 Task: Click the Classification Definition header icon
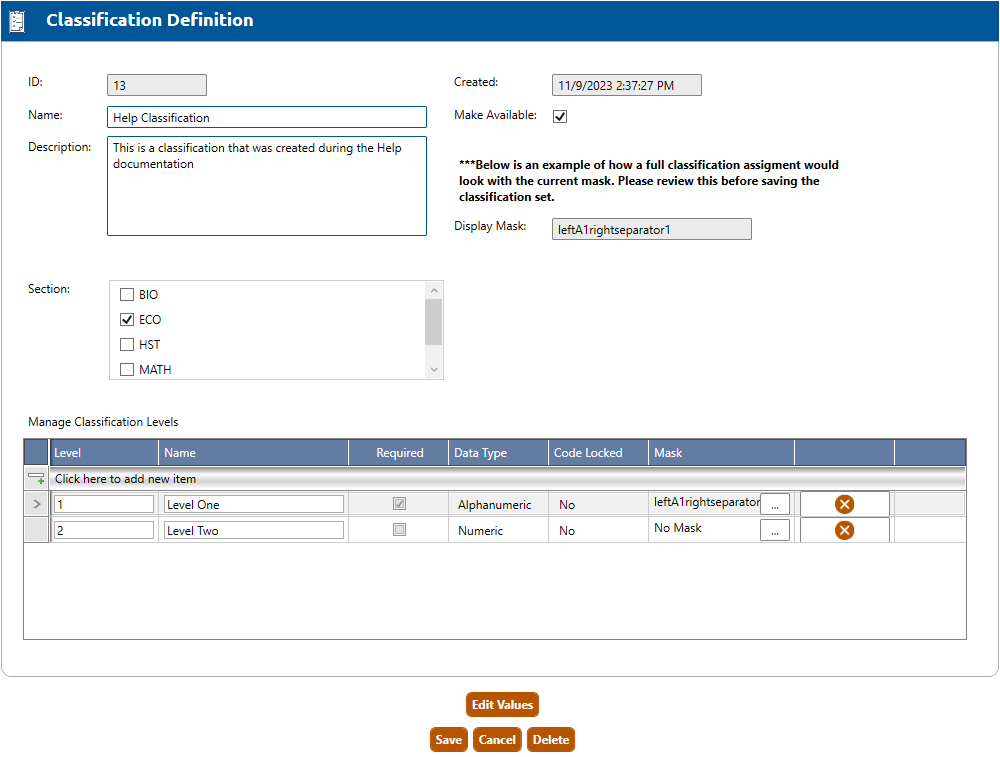coord(17,21)
